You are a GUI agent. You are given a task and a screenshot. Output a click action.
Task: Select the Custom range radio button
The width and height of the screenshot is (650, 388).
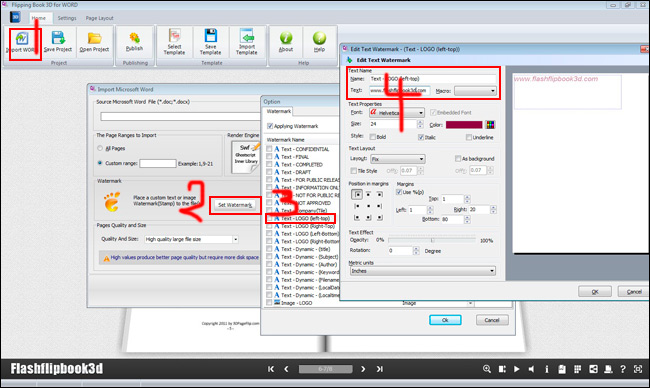100,163
